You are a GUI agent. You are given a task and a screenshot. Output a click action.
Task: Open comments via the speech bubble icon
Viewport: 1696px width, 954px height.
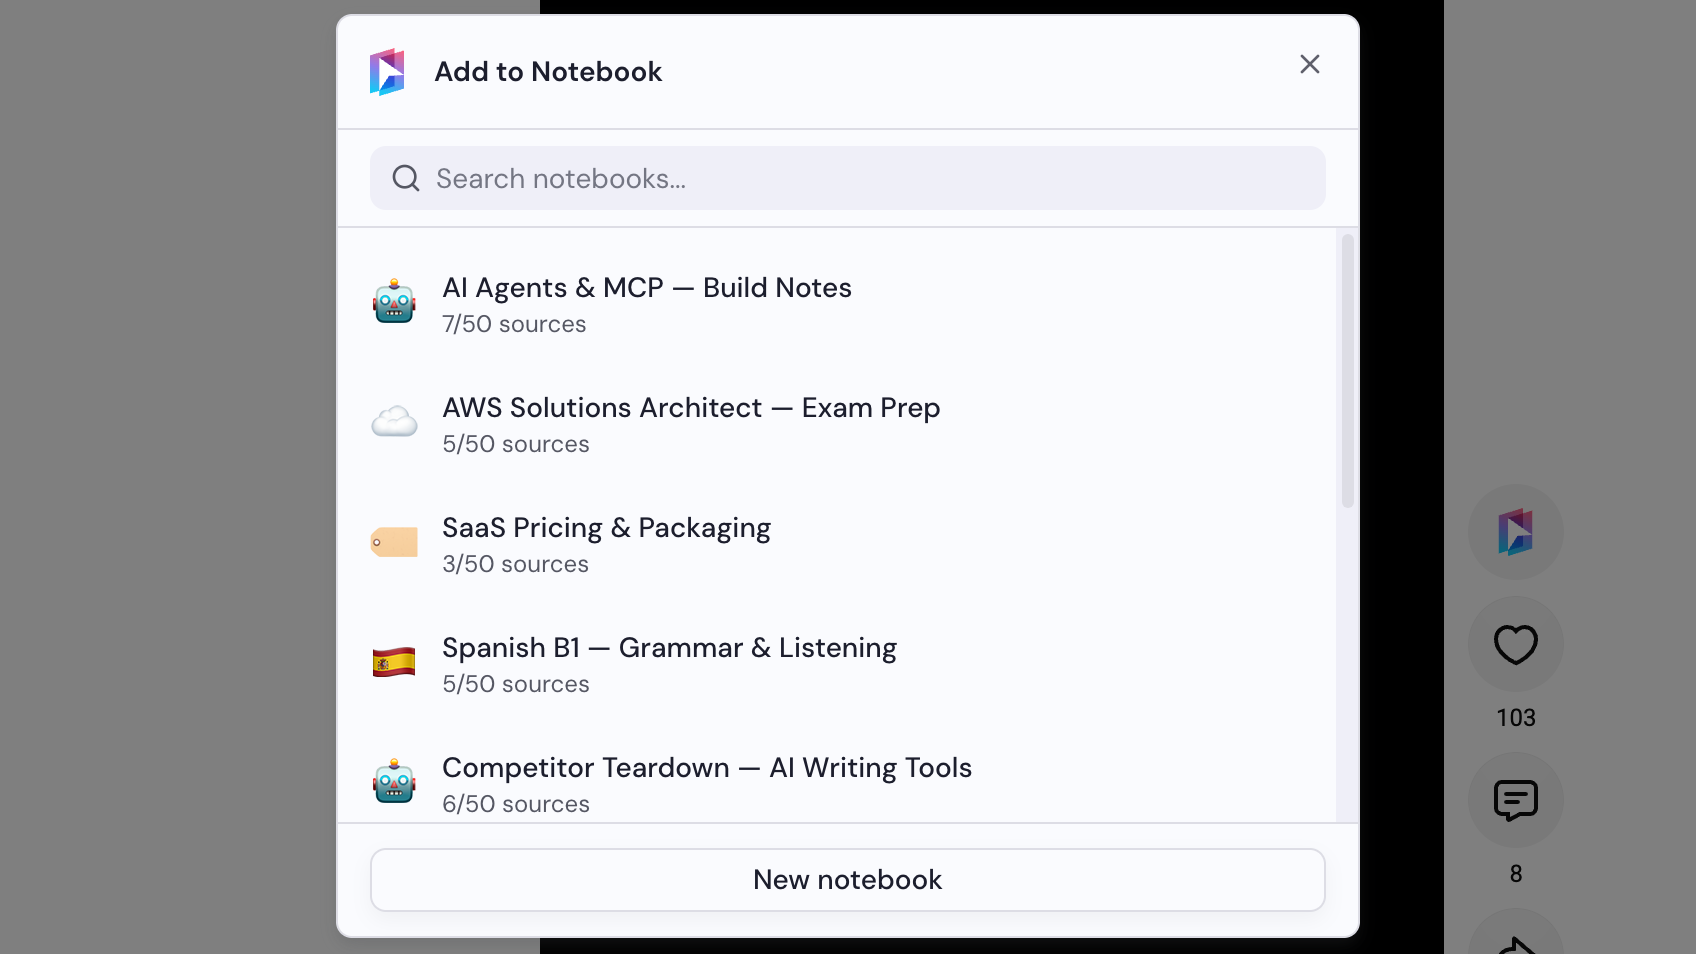1516,800
